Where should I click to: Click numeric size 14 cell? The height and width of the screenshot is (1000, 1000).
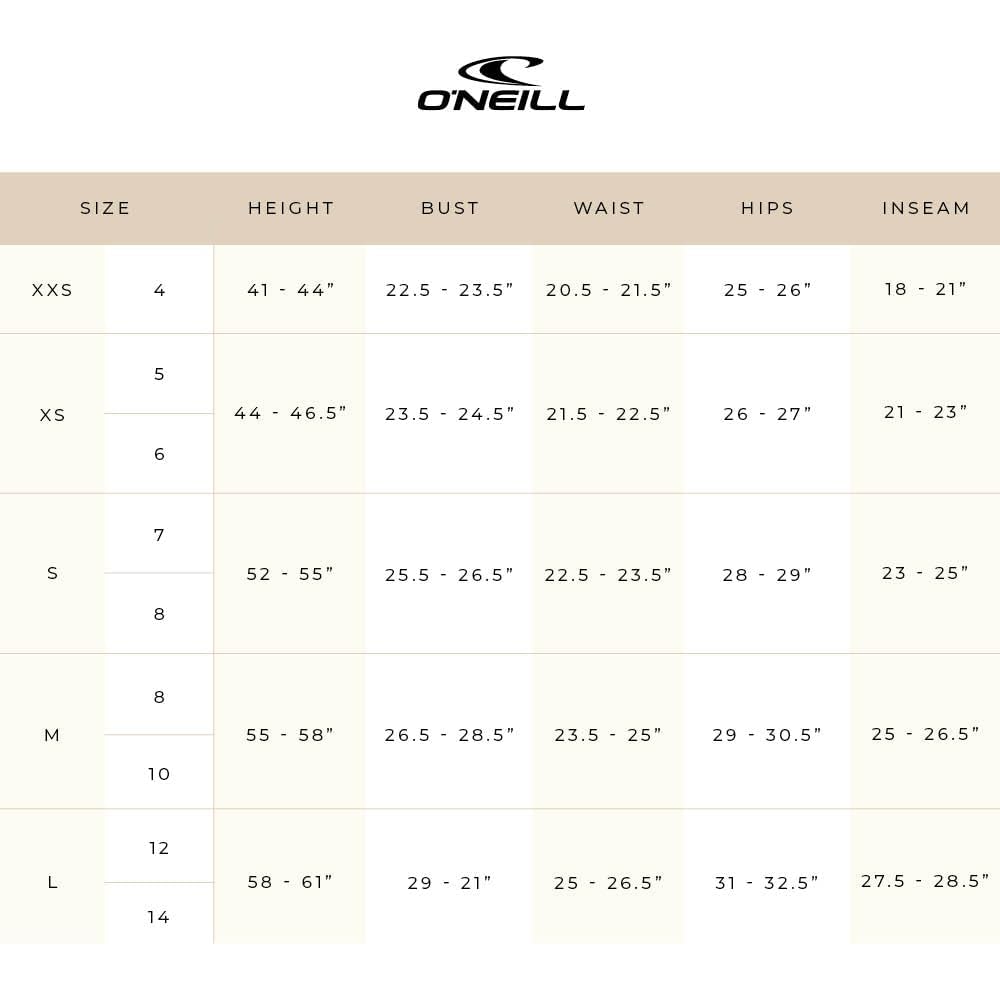click(159, 916)
